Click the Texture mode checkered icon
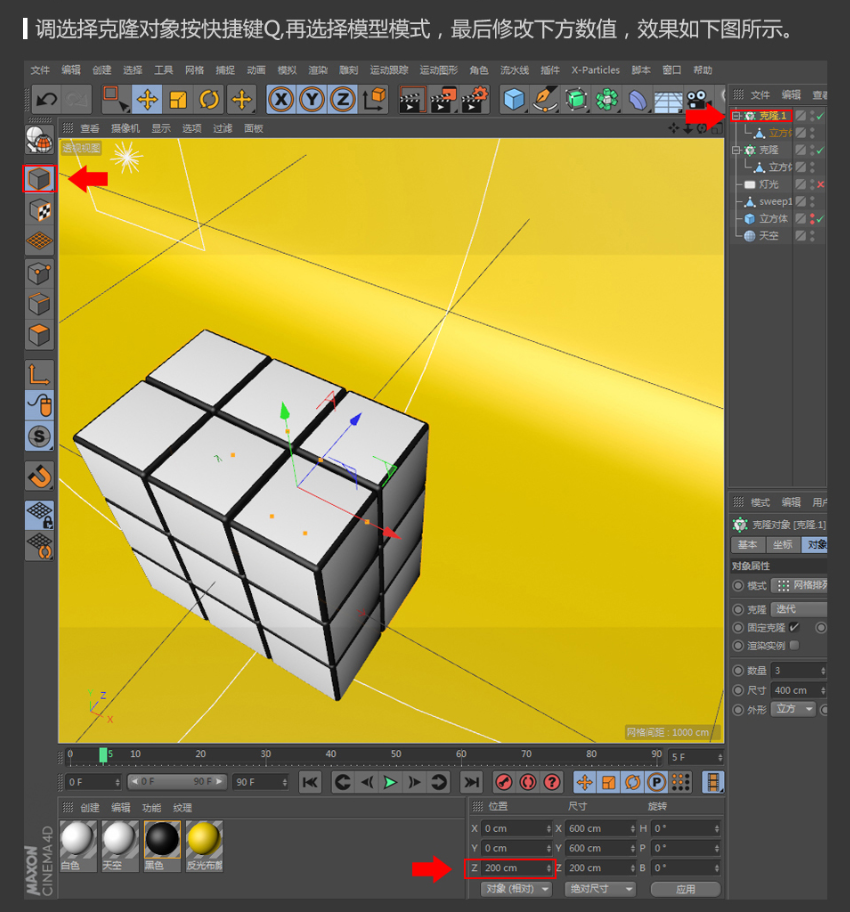The image size is (850, 912). pos(39,210)
